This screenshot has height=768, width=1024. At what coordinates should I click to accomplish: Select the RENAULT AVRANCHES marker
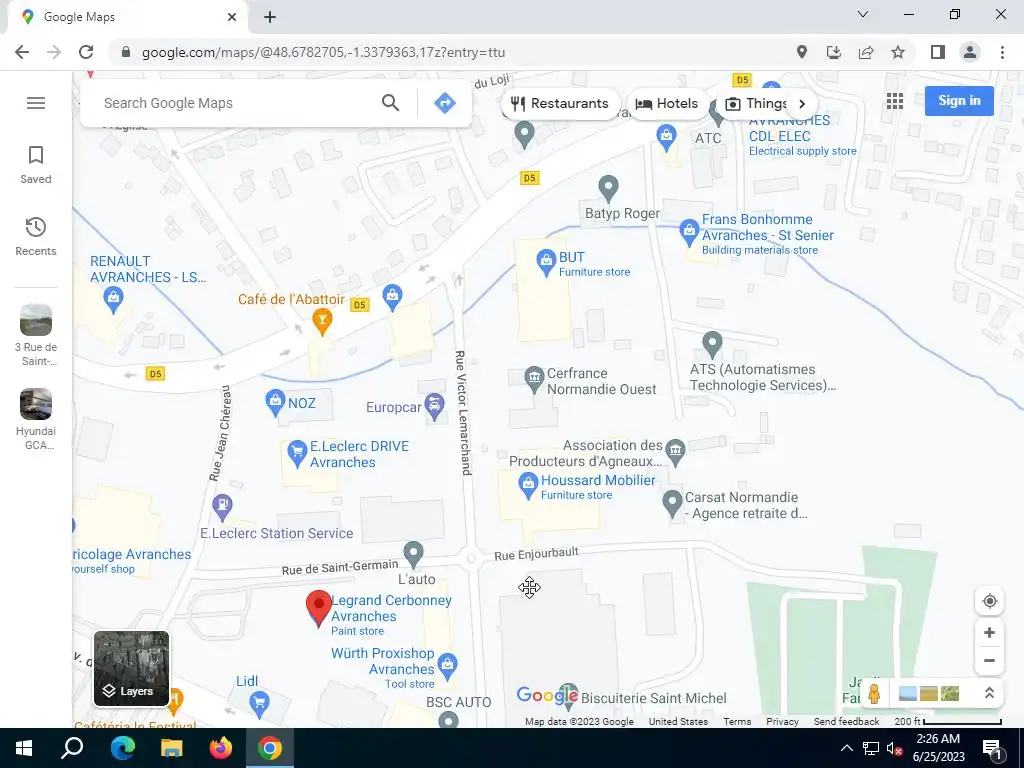point(113,300)
